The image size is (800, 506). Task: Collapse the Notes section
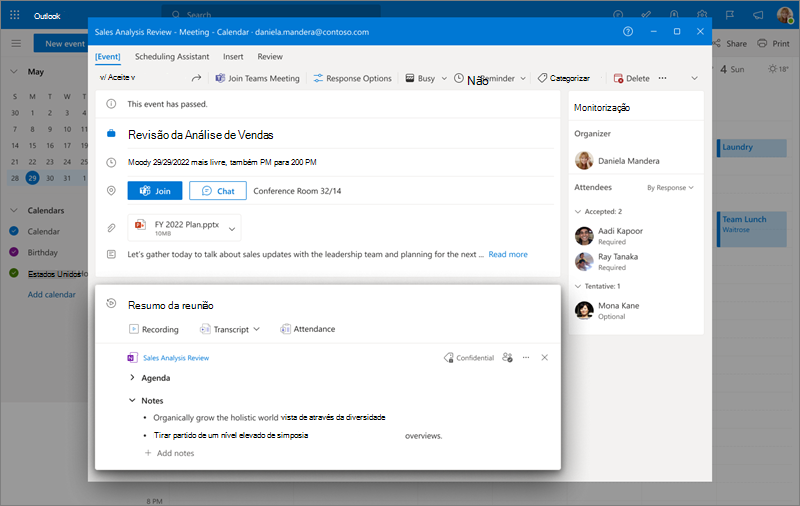pyautogui.click(x=132, y=400)
